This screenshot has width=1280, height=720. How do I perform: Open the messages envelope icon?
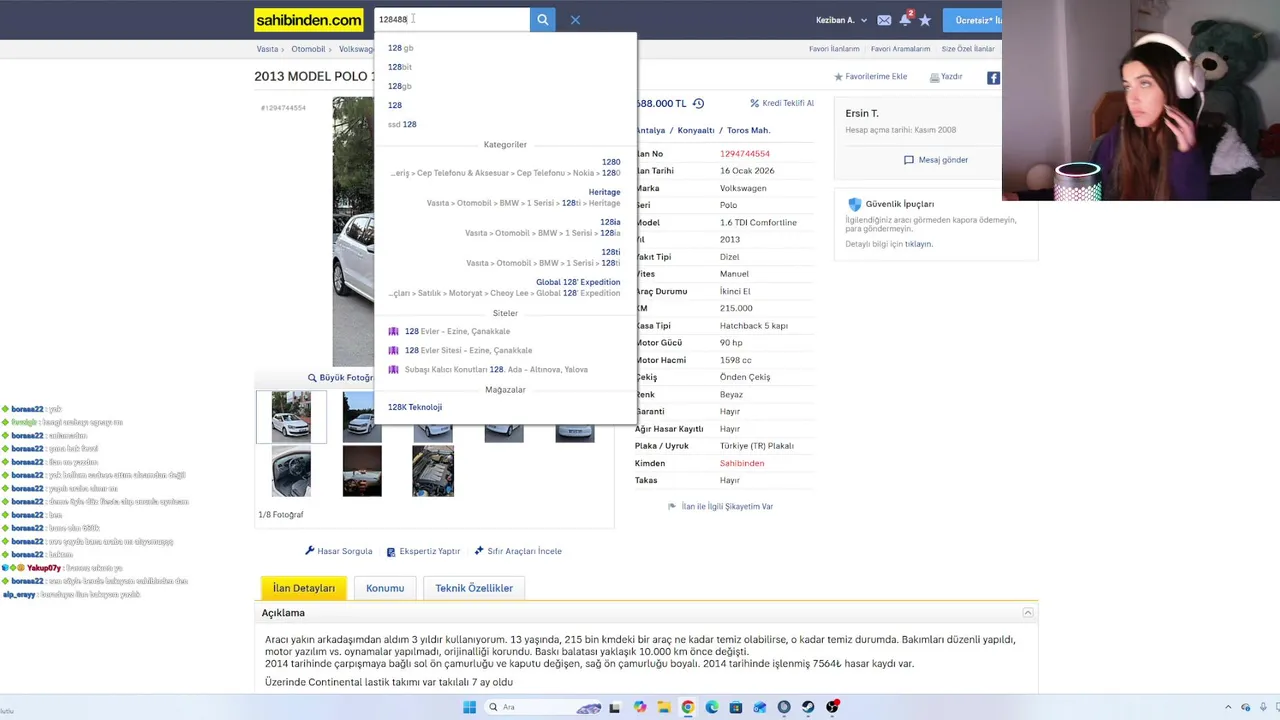pyautogui.click(x=884, y=20)
